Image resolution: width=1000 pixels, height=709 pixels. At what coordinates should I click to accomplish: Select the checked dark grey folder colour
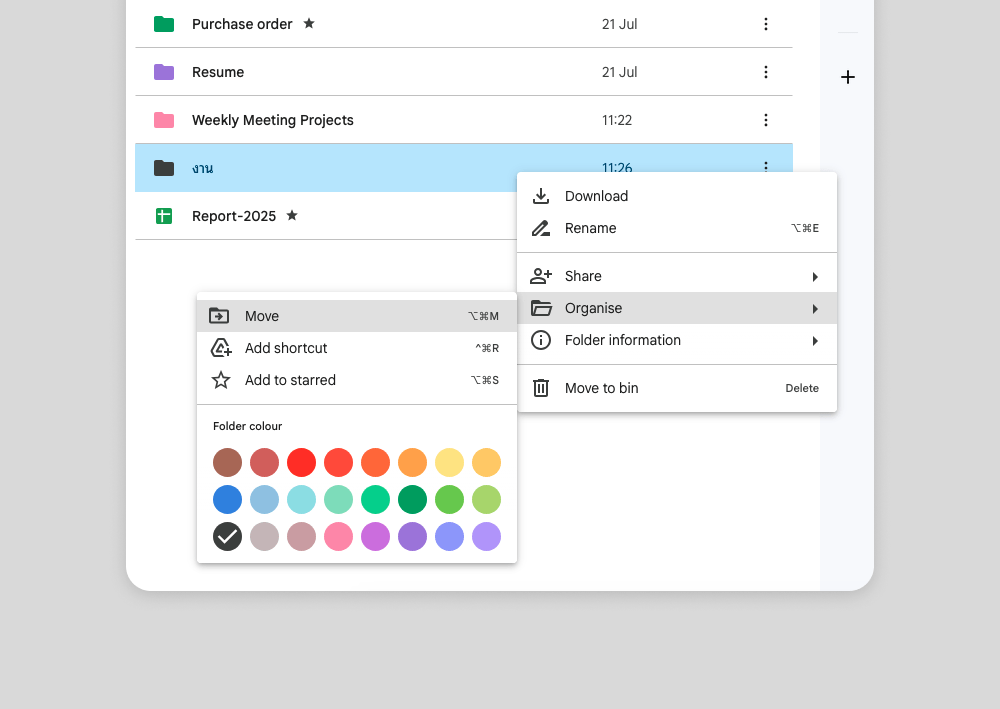click(228, 537)
